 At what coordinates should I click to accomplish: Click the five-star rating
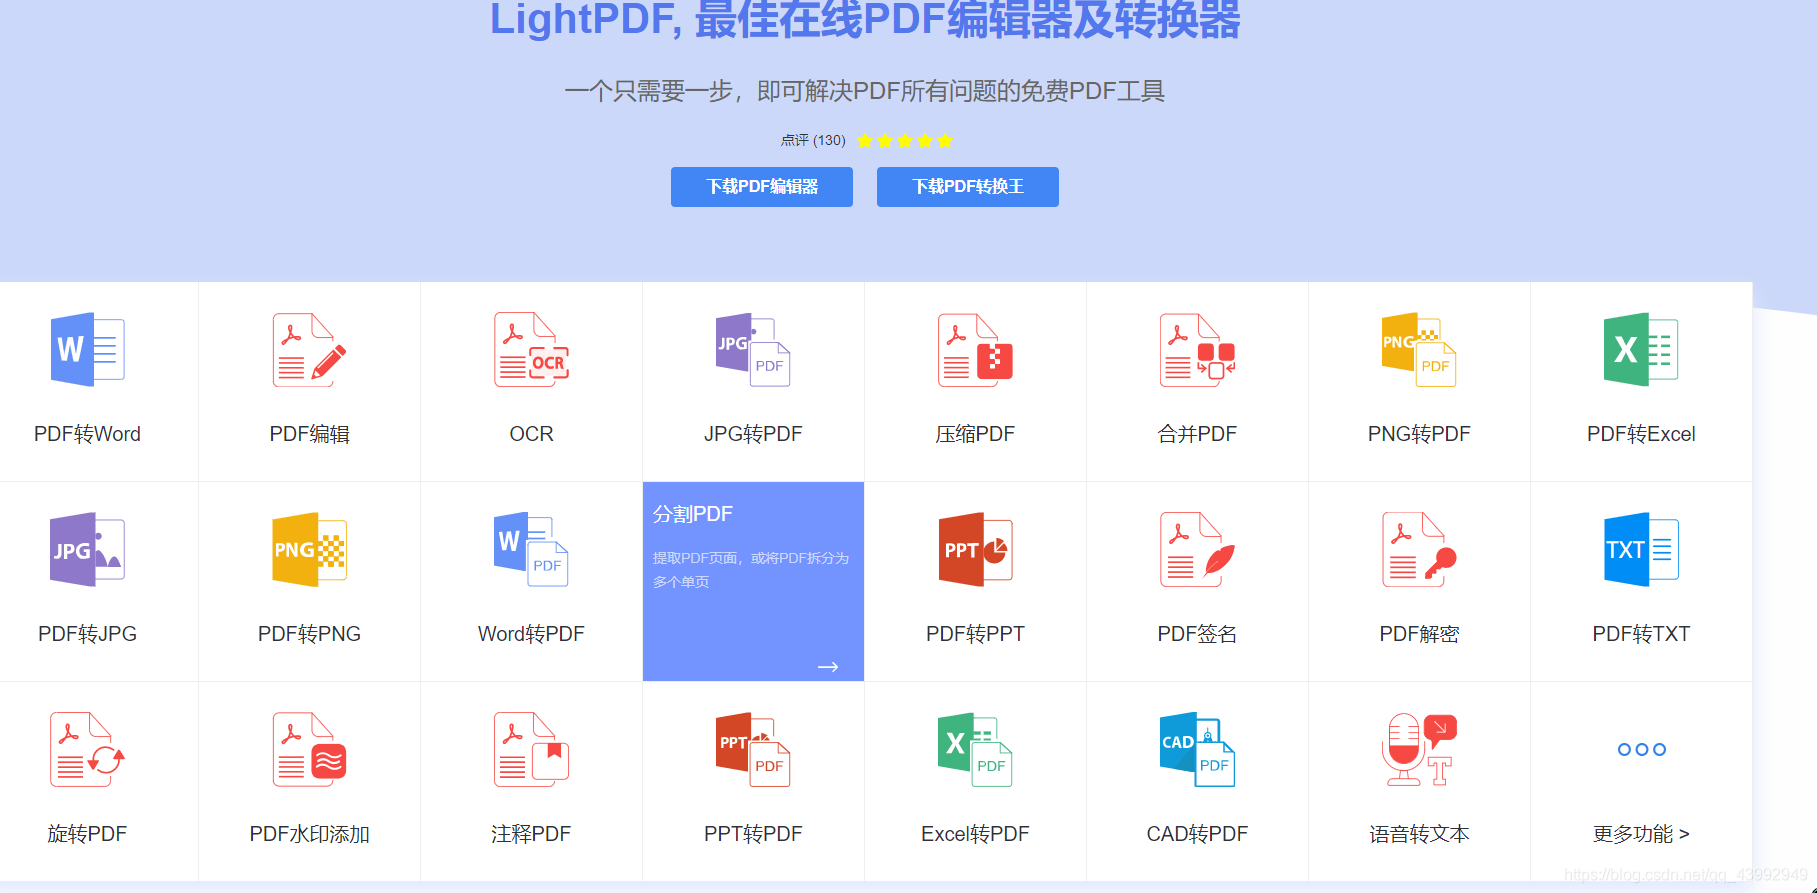[905, 140]
